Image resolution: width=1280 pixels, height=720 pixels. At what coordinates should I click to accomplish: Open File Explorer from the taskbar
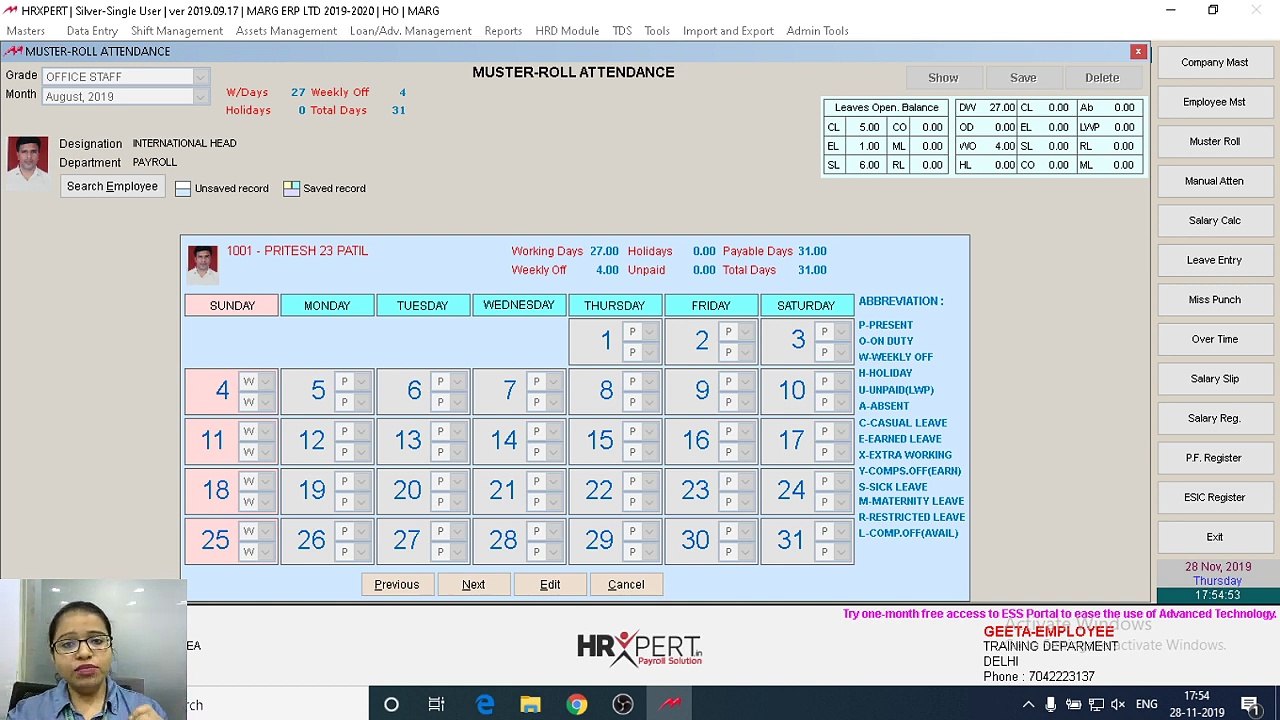(530, 705)
